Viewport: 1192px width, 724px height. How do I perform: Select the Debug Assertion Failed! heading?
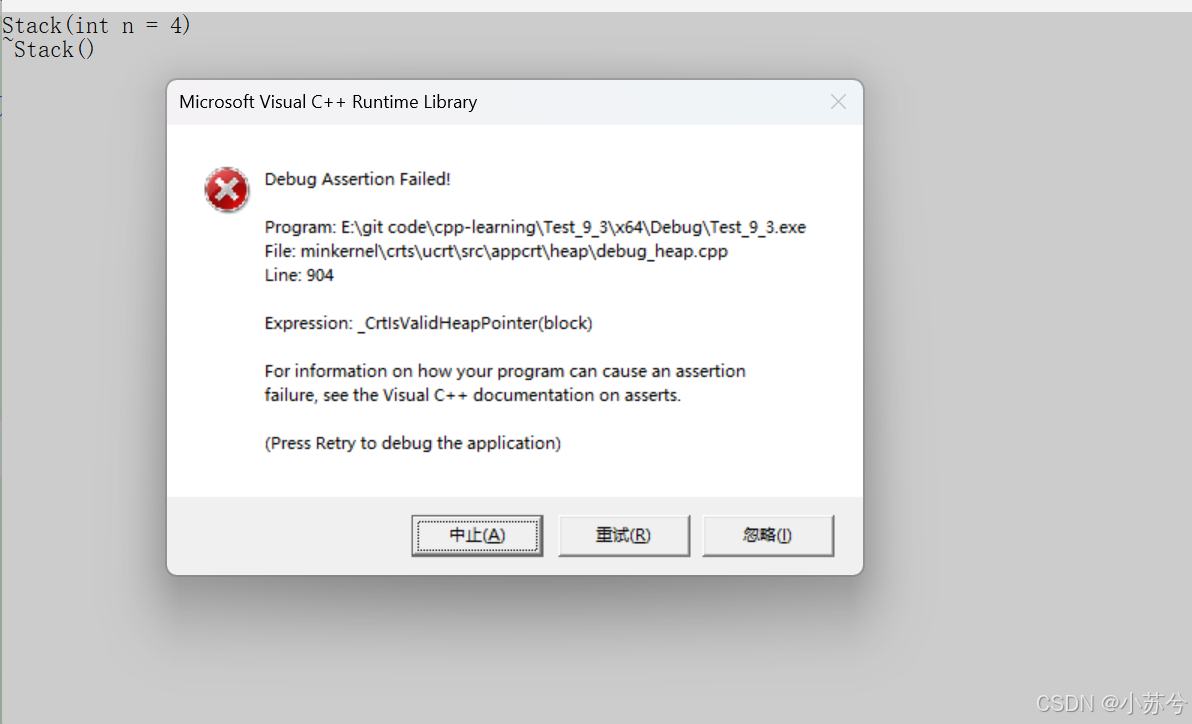click(357, 179)
